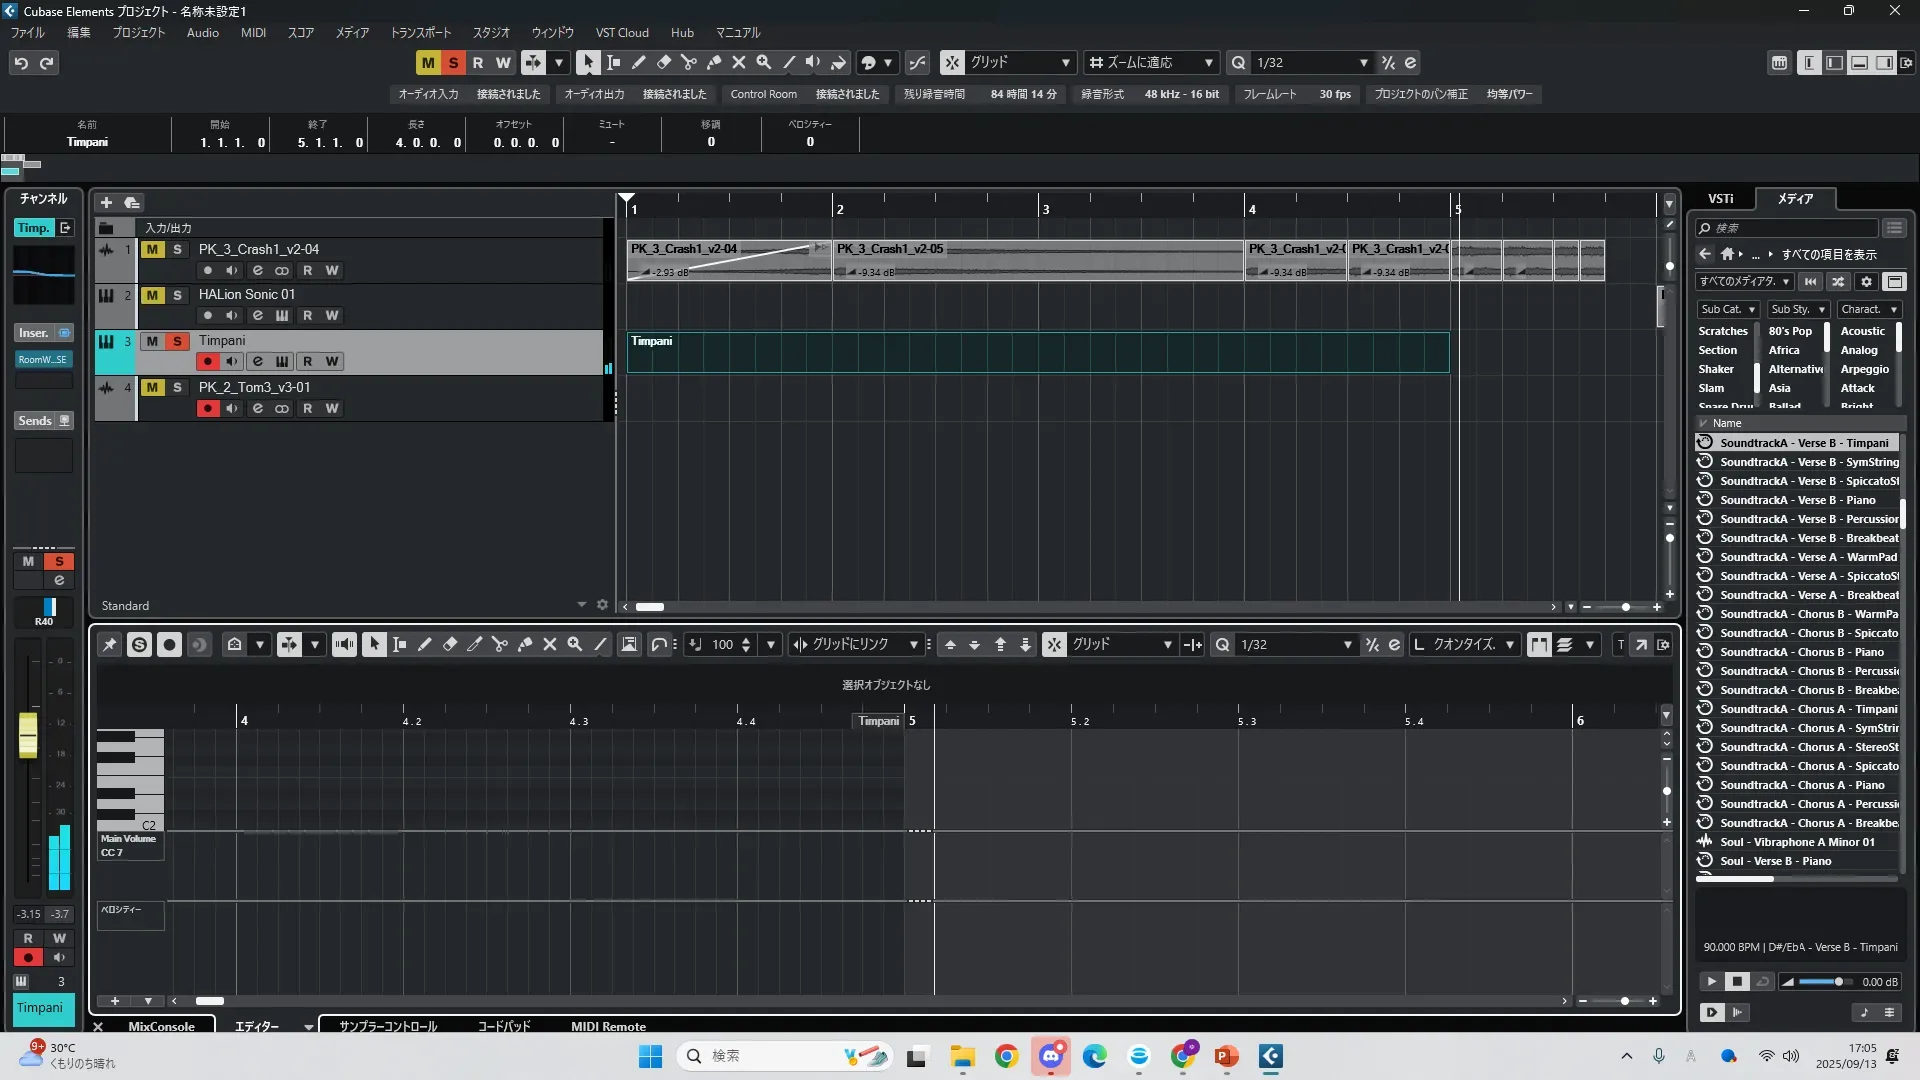Select the Draw pencil tool in key editor
The image size is (1920, 1080).
click(x=425, y=645)
